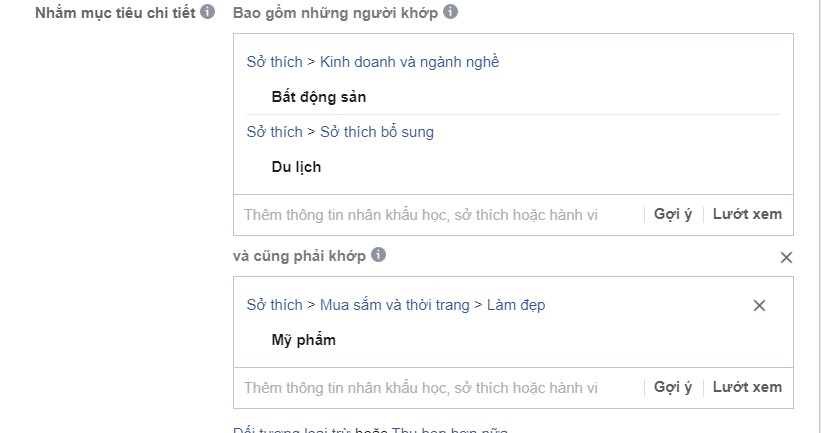This screenshot has width=821, height=433.
Task: Select the Du lịch interest
Action: tap(296, 167)
